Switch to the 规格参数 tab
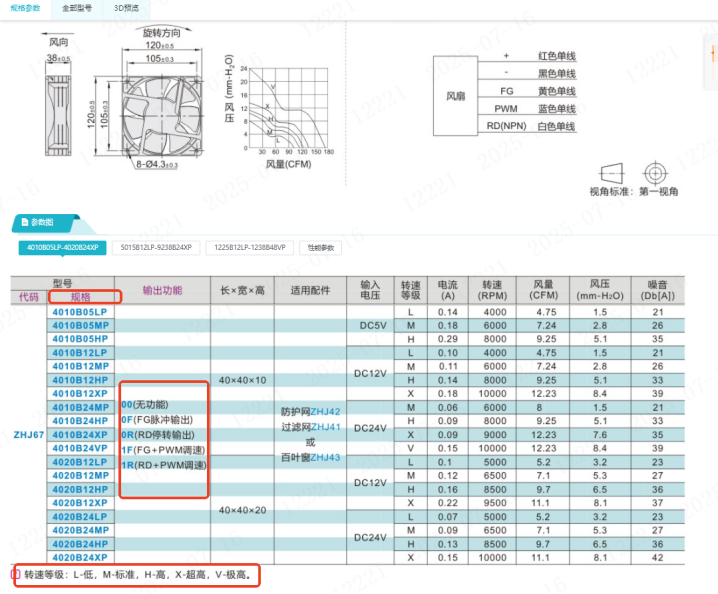 [x=25, y=8]
